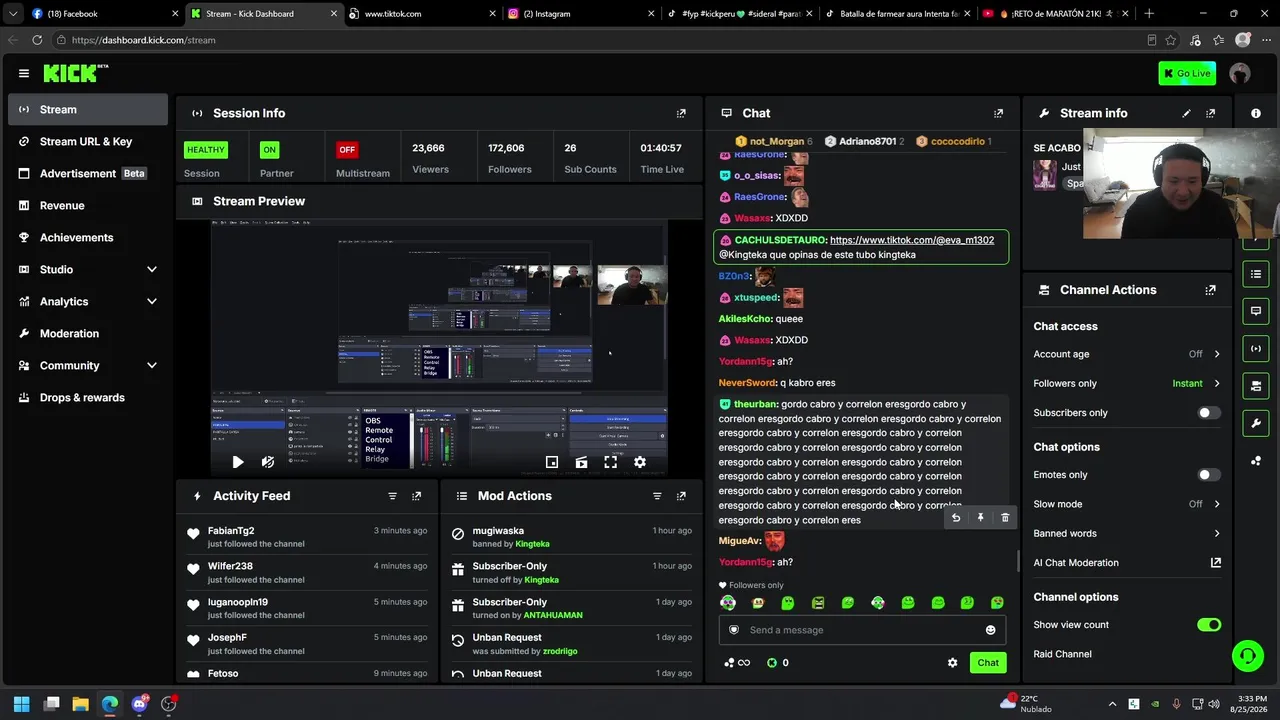The height and width of the screenshot is (720, 1280).
Task: Open Stream in the sidebar
Action: point(88,110)
